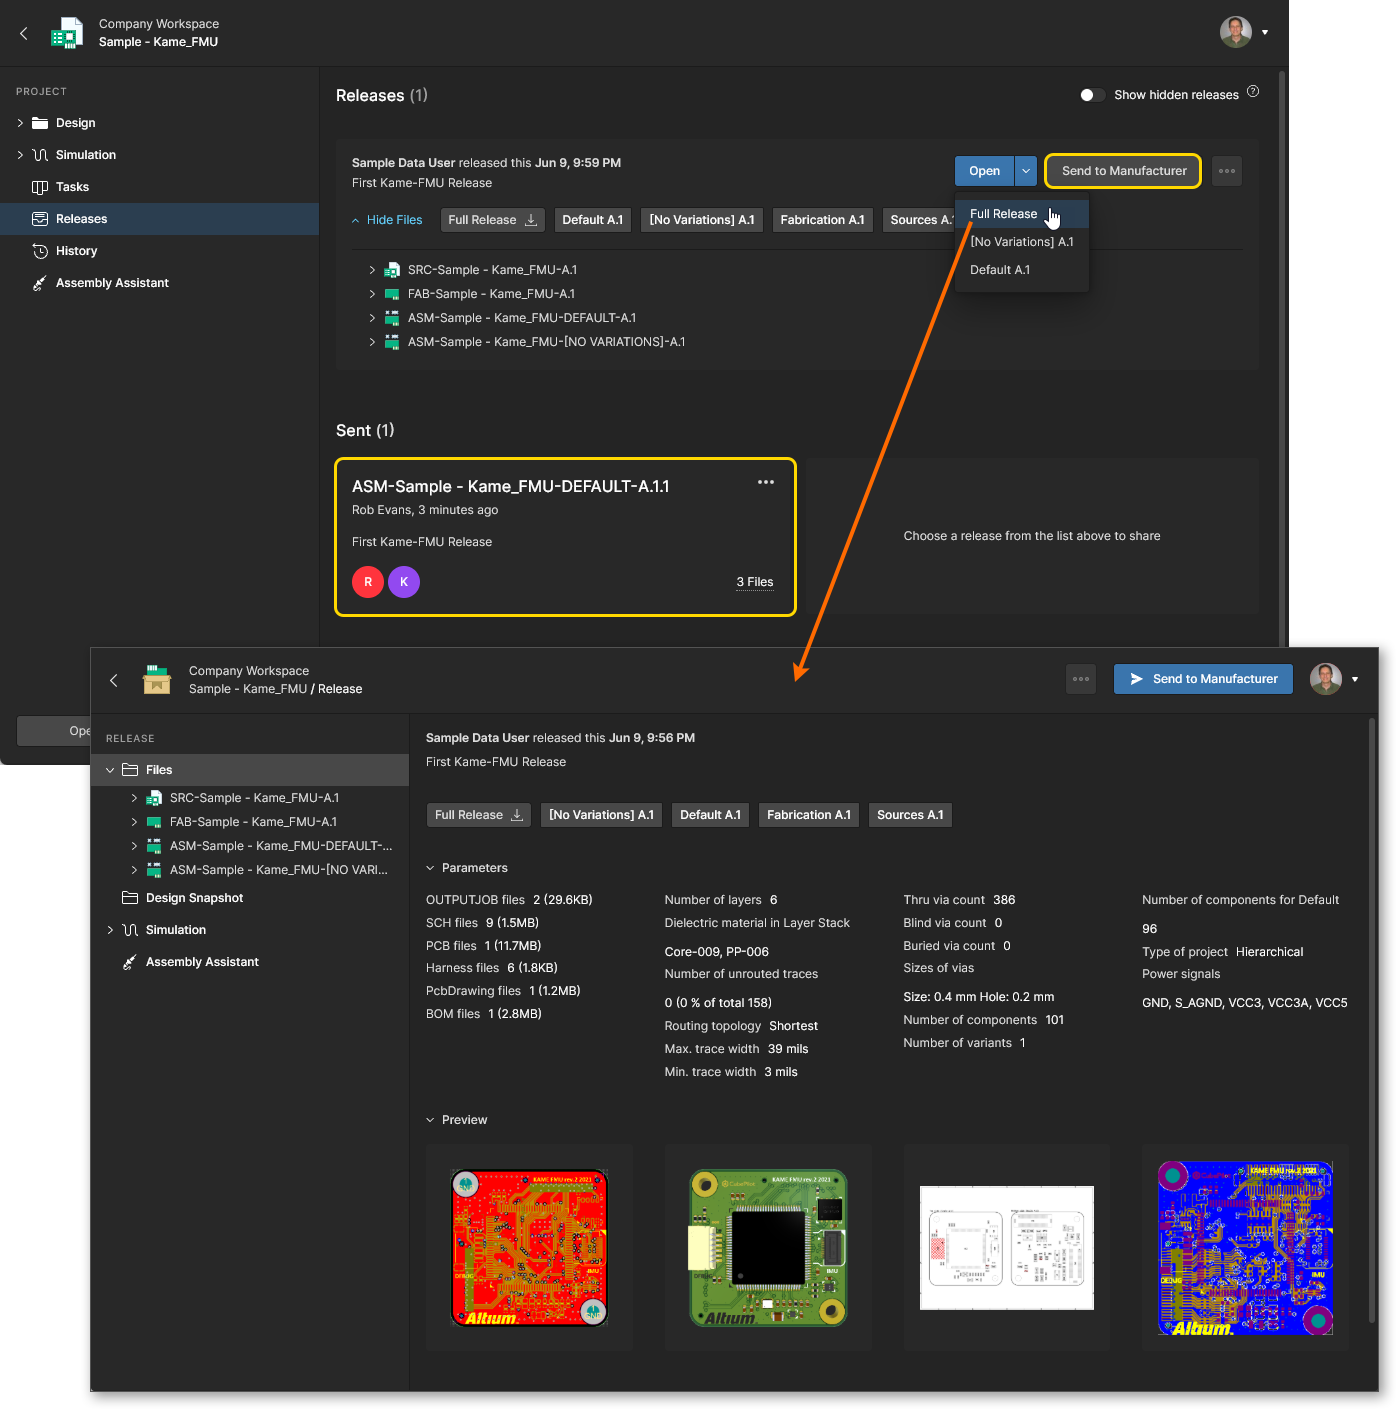This screenshot has height=1409, width=1396.
Task: Open green 3D board preview thumbnail
Action: pos(768,1247)
